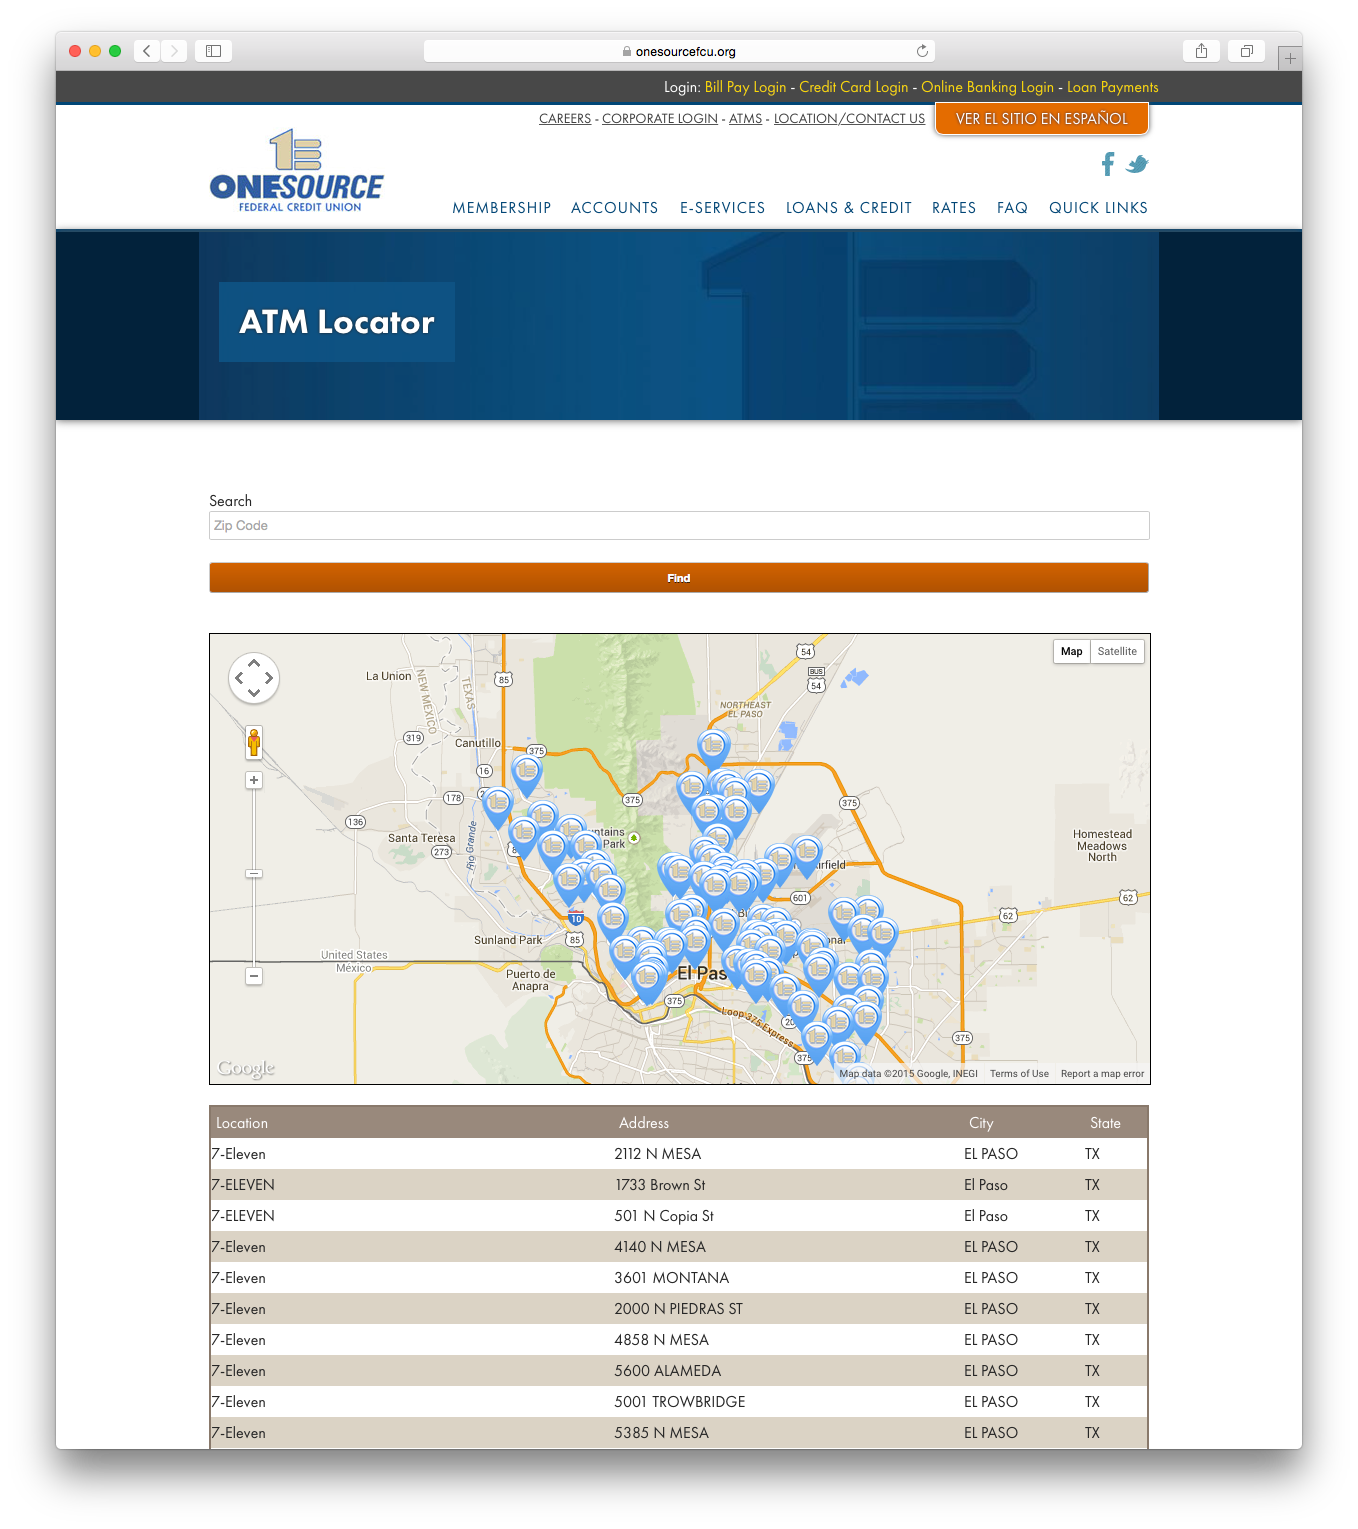Screen dimensions: 1358x1529
Task: Open the Careers link
Action: 565,118
